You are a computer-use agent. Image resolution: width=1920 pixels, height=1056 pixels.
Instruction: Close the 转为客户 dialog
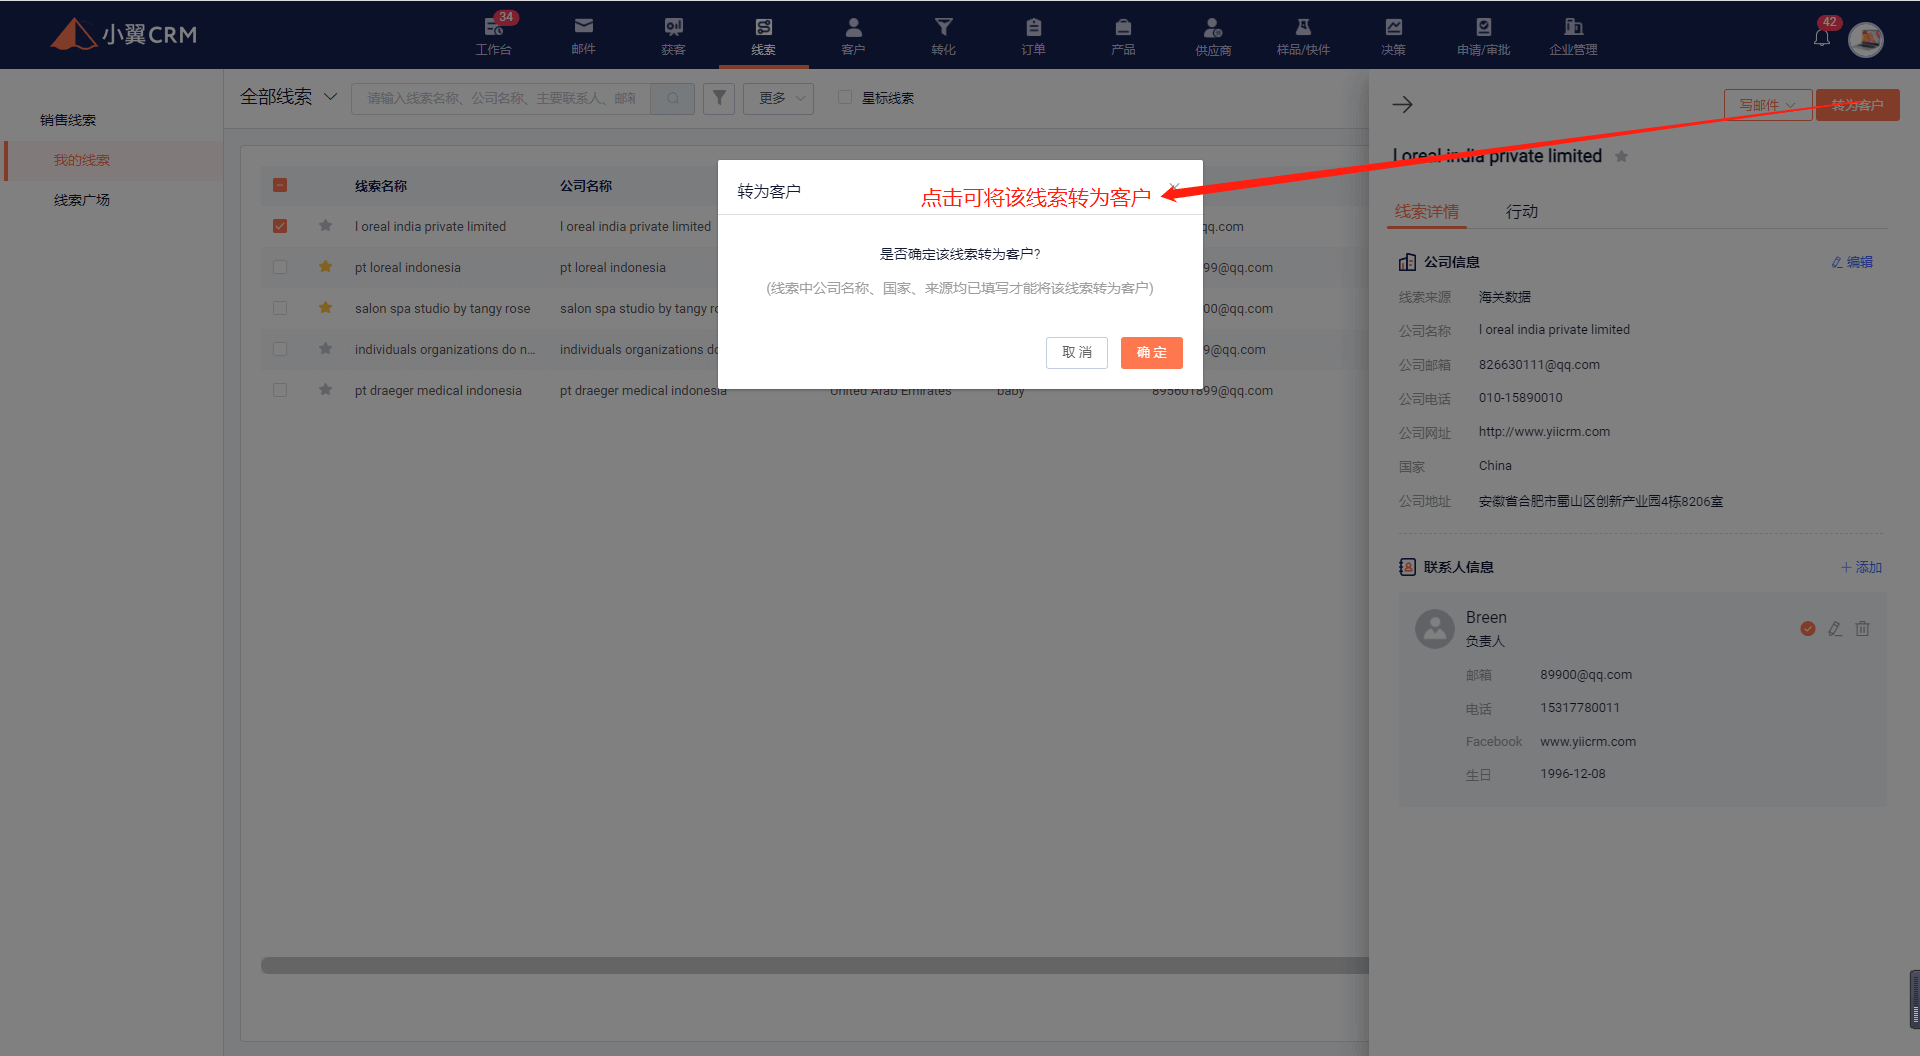point(1174,189)
